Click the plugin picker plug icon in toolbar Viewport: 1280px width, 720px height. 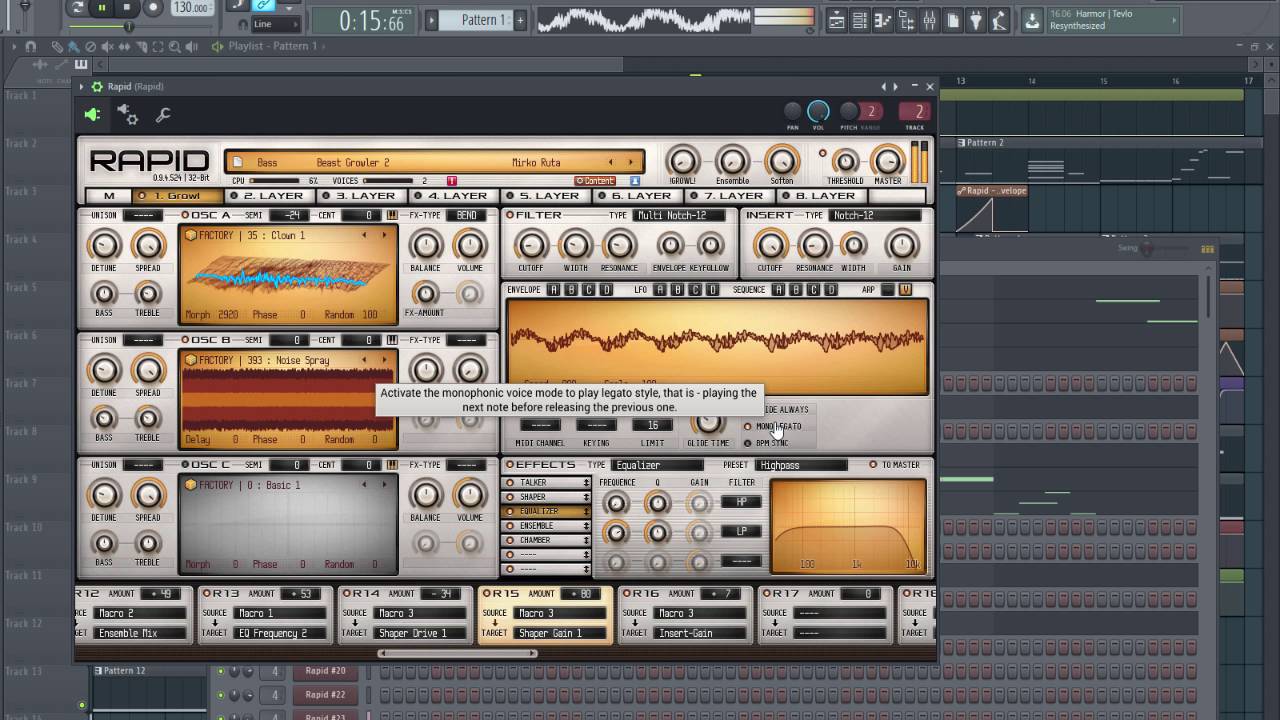(x=975, y=20)
